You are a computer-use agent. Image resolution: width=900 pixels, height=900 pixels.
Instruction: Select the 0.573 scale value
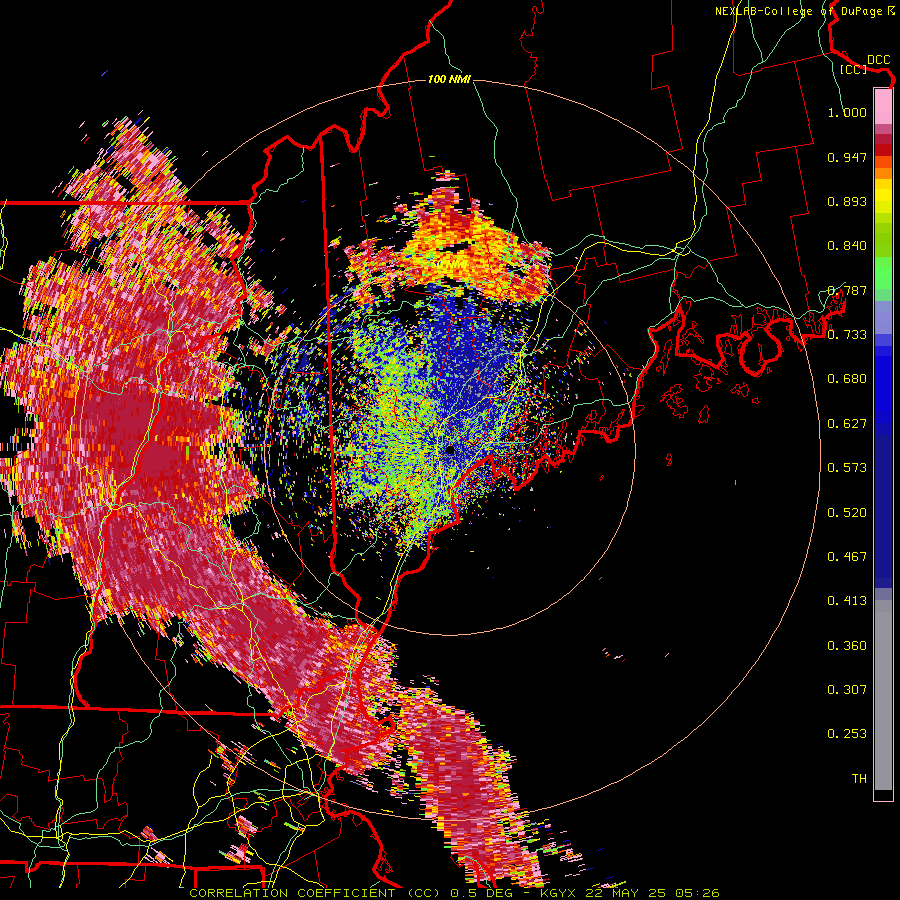pyautogui.click(x=847, y=468)
